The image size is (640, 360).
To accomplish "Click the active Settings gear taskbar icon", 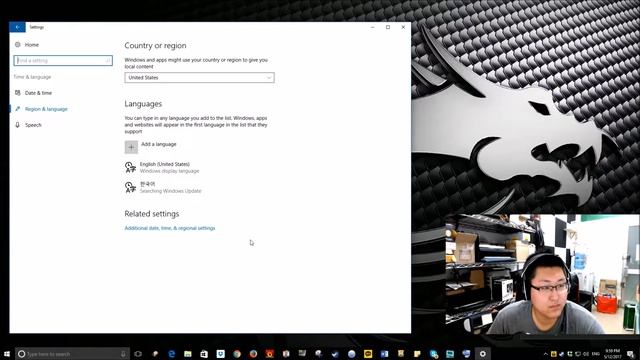I will (482, 354).
